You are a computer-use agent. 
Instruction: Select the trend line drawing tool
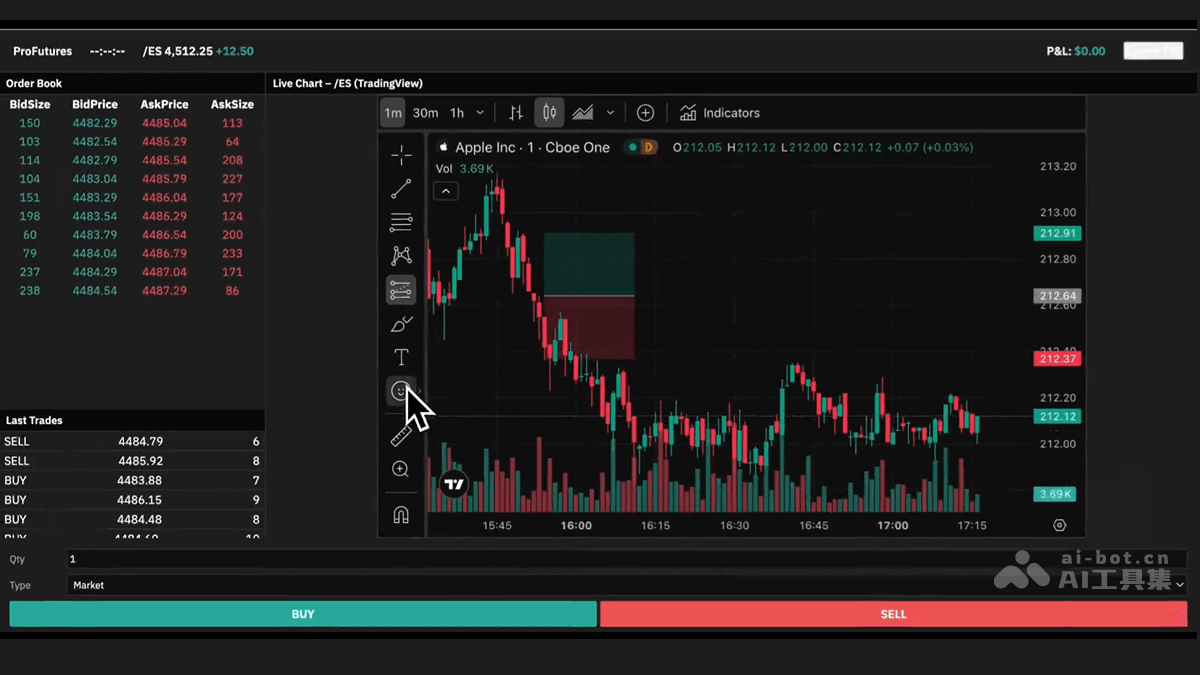coord(401,188)
